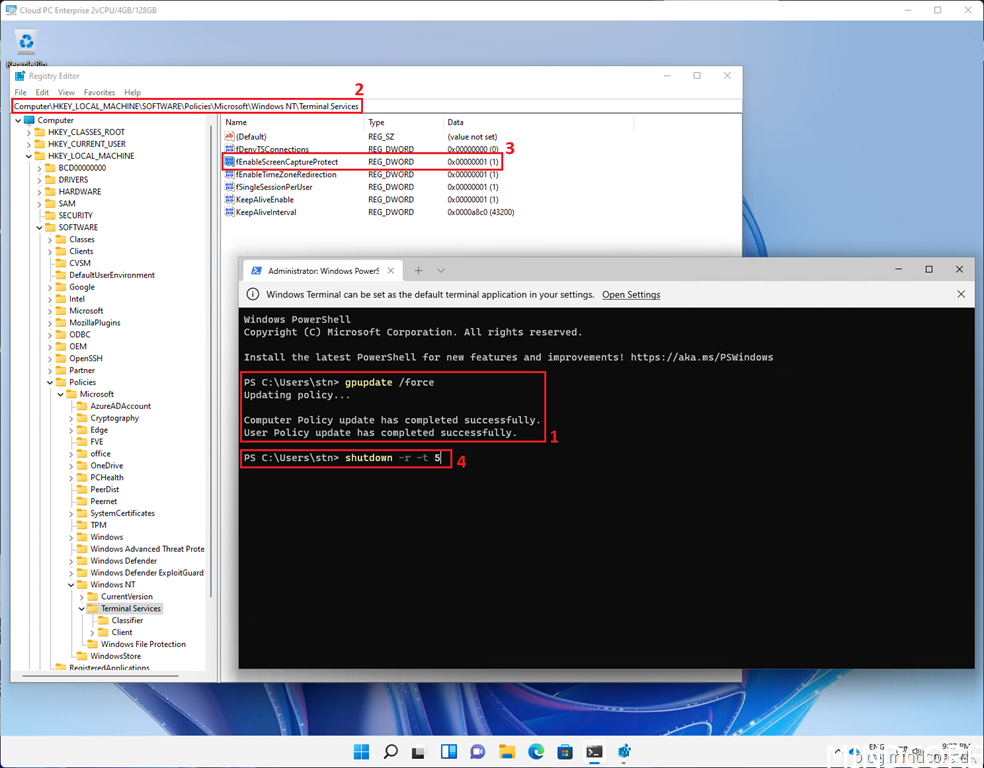Select the fEnableScreenCaptureProtect registry value
Screen dimensions: 984x768
click(x=286, y=162)
